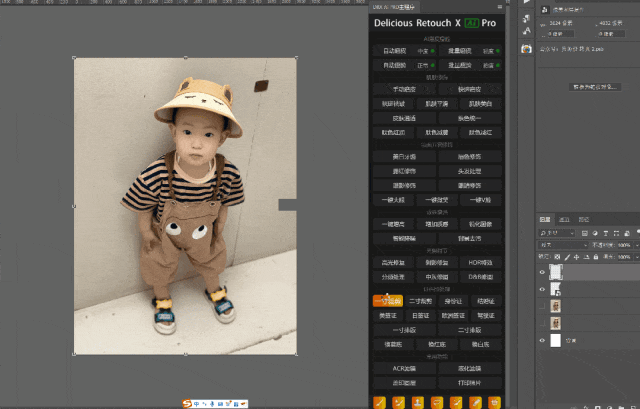Lock position move icon in Layers panel
This screenshot has width=640, height=409.
576,257
